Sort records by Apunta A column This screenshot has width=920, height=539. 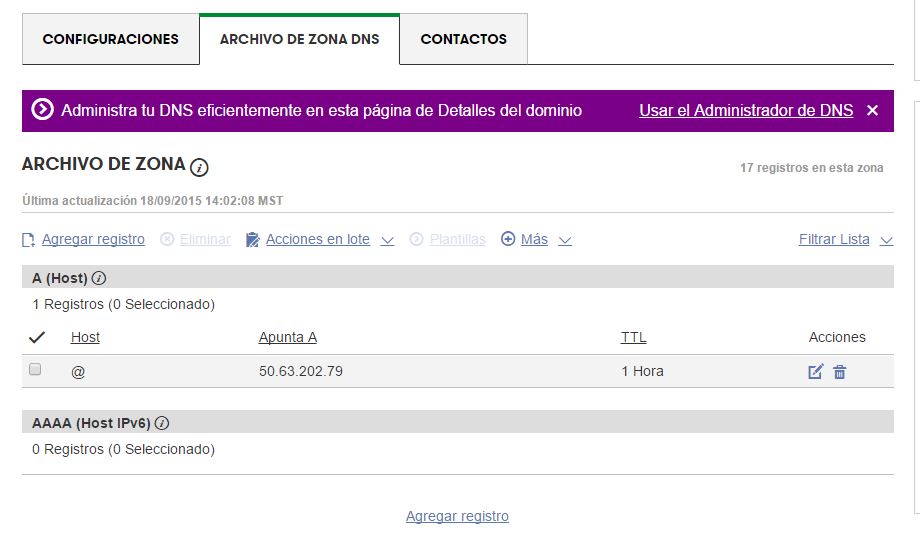point(287,338)
